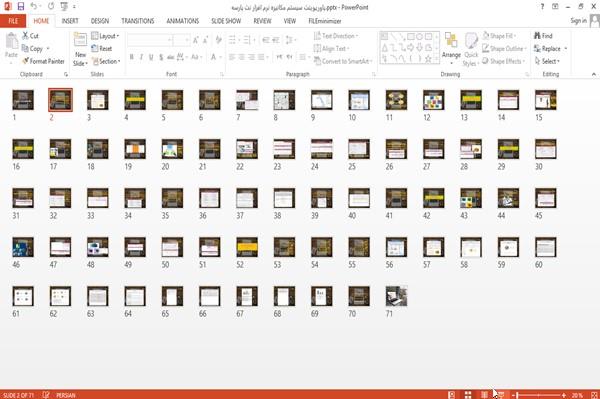600x399 pixels.
Task: Click the Format Painter tool
Action: pyautogui.click(x=43, y=61)
